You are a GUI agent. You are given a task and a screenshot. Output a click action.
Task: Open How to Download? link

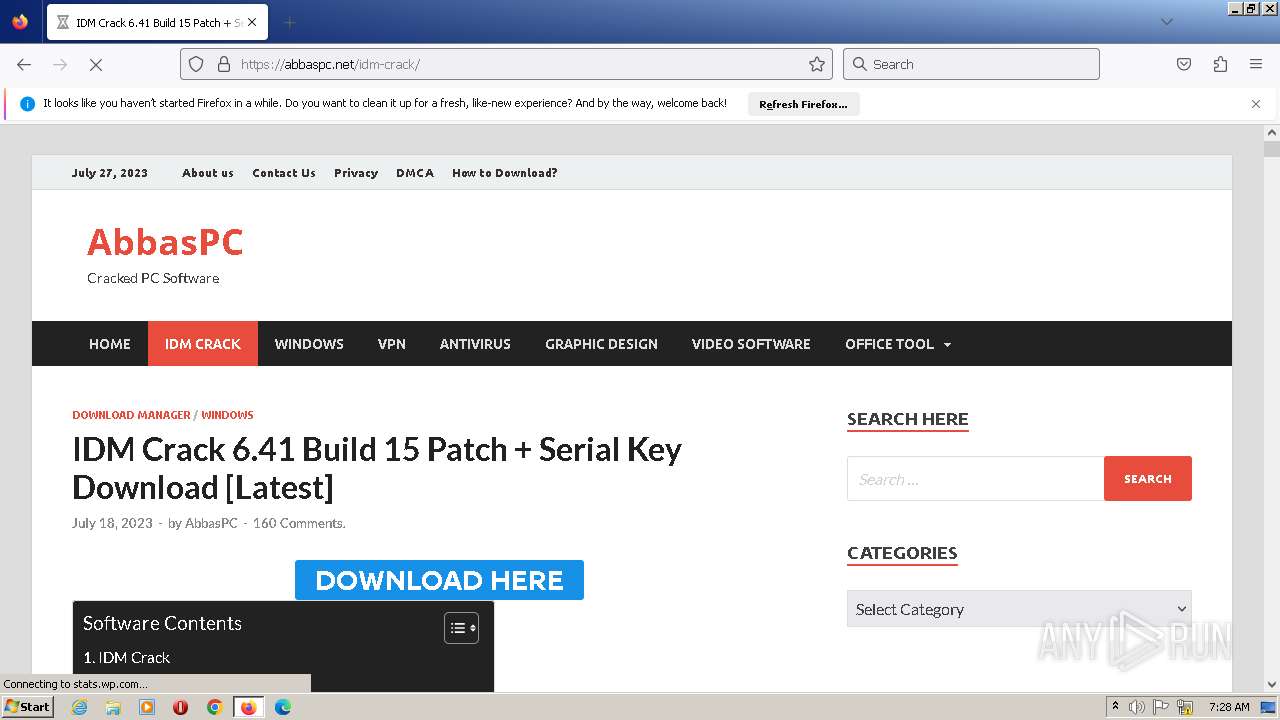pyautogui.click(x=505, y=173)
